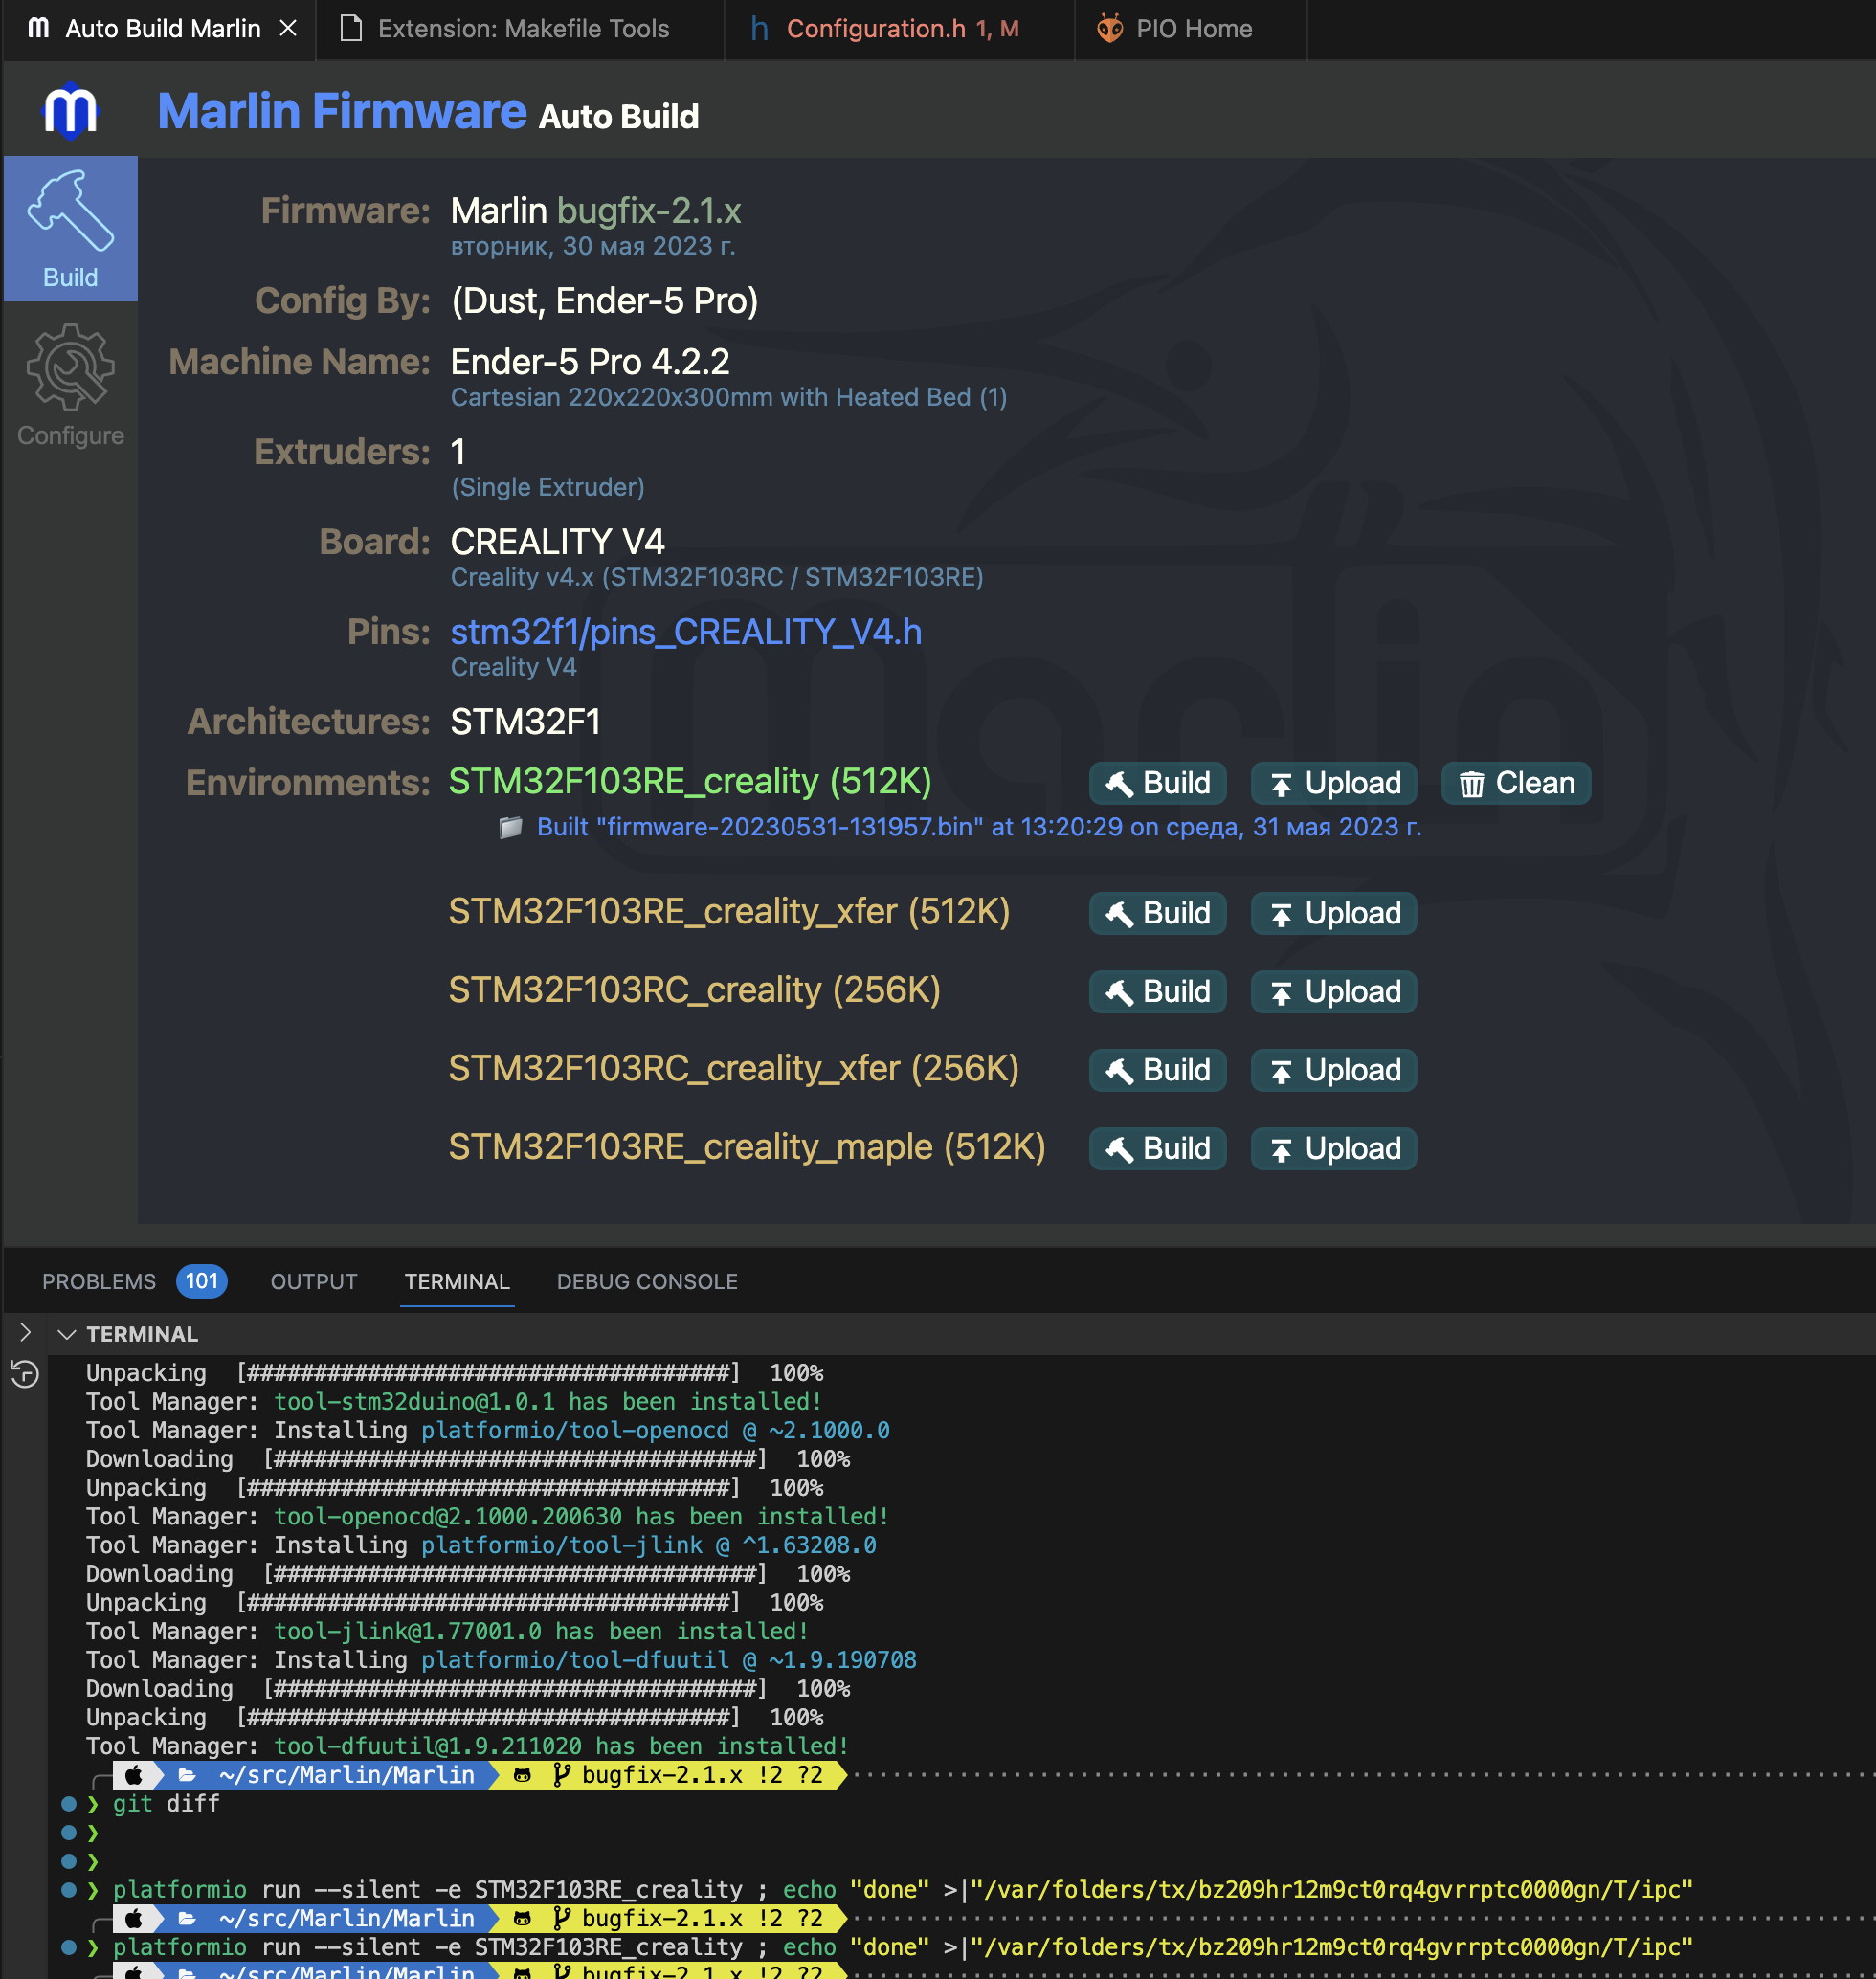Upload STM32F103RC_creality_xfer firmware
Screen dimensions: 1876x1979
click(x=1333, y=1070)
